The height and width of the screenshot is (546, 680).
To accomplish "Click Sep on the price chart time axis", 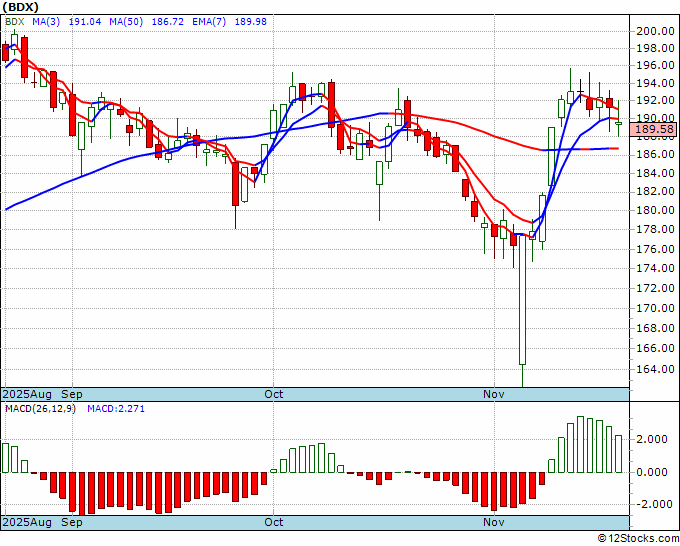I will 72,394.
